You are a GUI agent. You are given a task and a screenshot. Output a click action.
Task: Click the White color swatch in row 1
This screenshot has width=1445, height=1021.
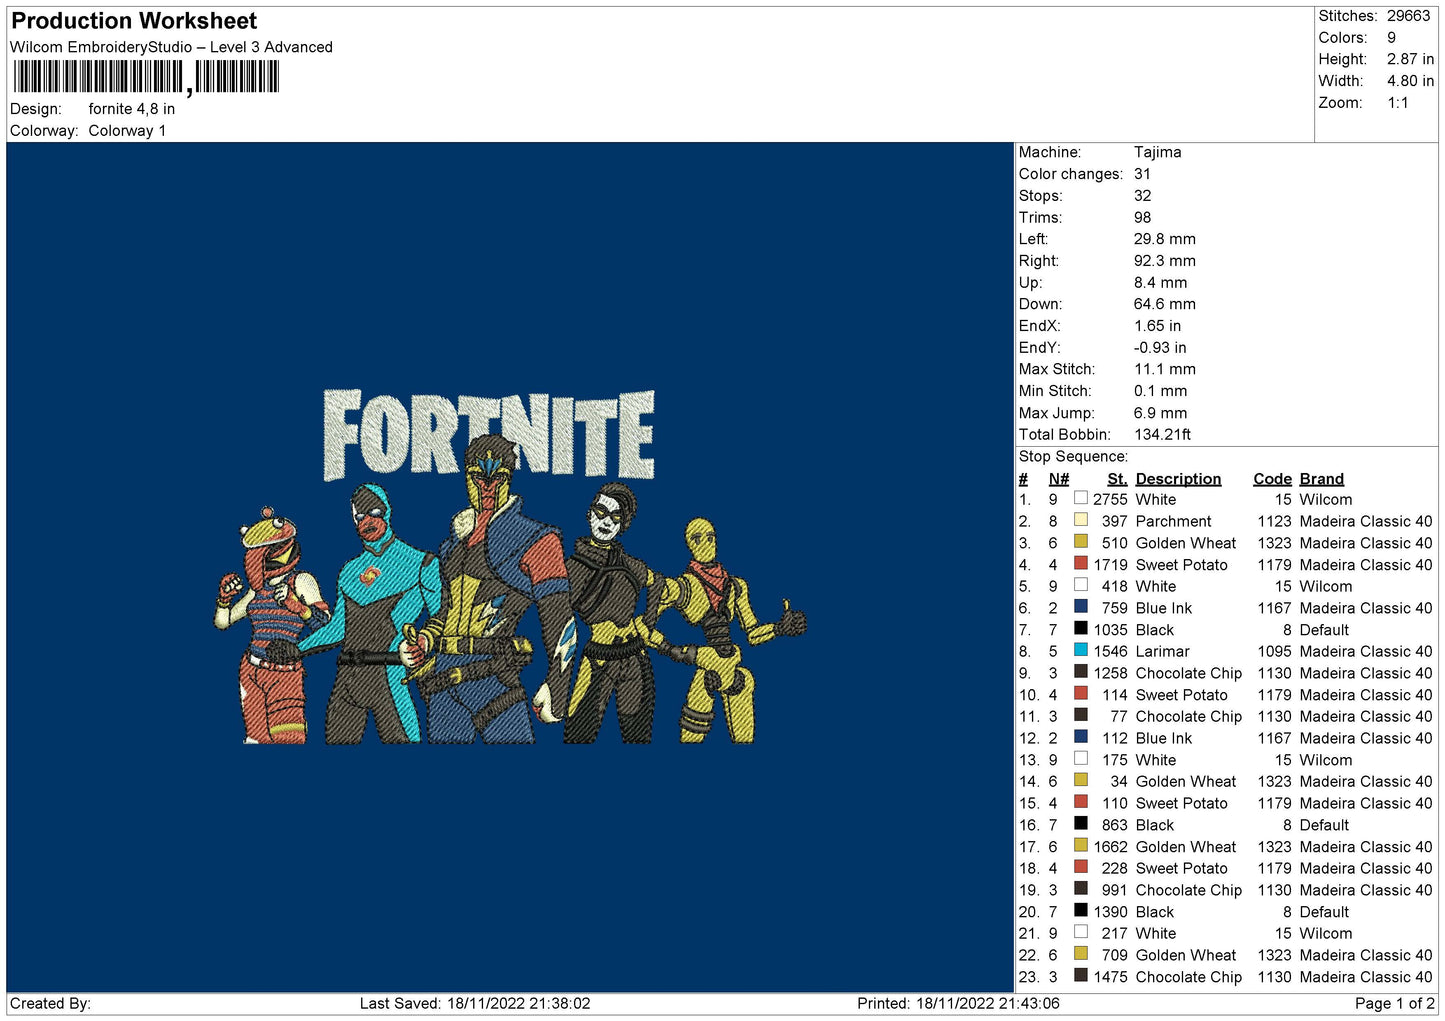coord(1080,498)
